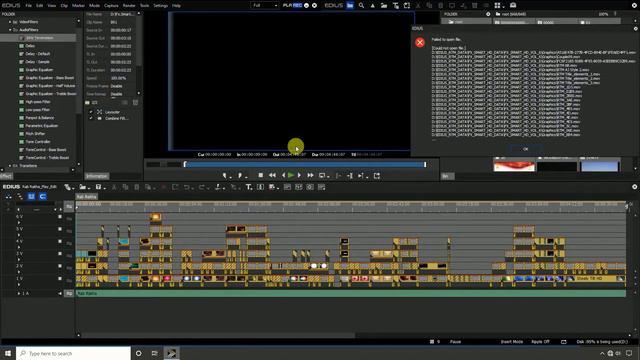
Task: Toggle the 4 V track video mute
Action: tap(60, 241)
